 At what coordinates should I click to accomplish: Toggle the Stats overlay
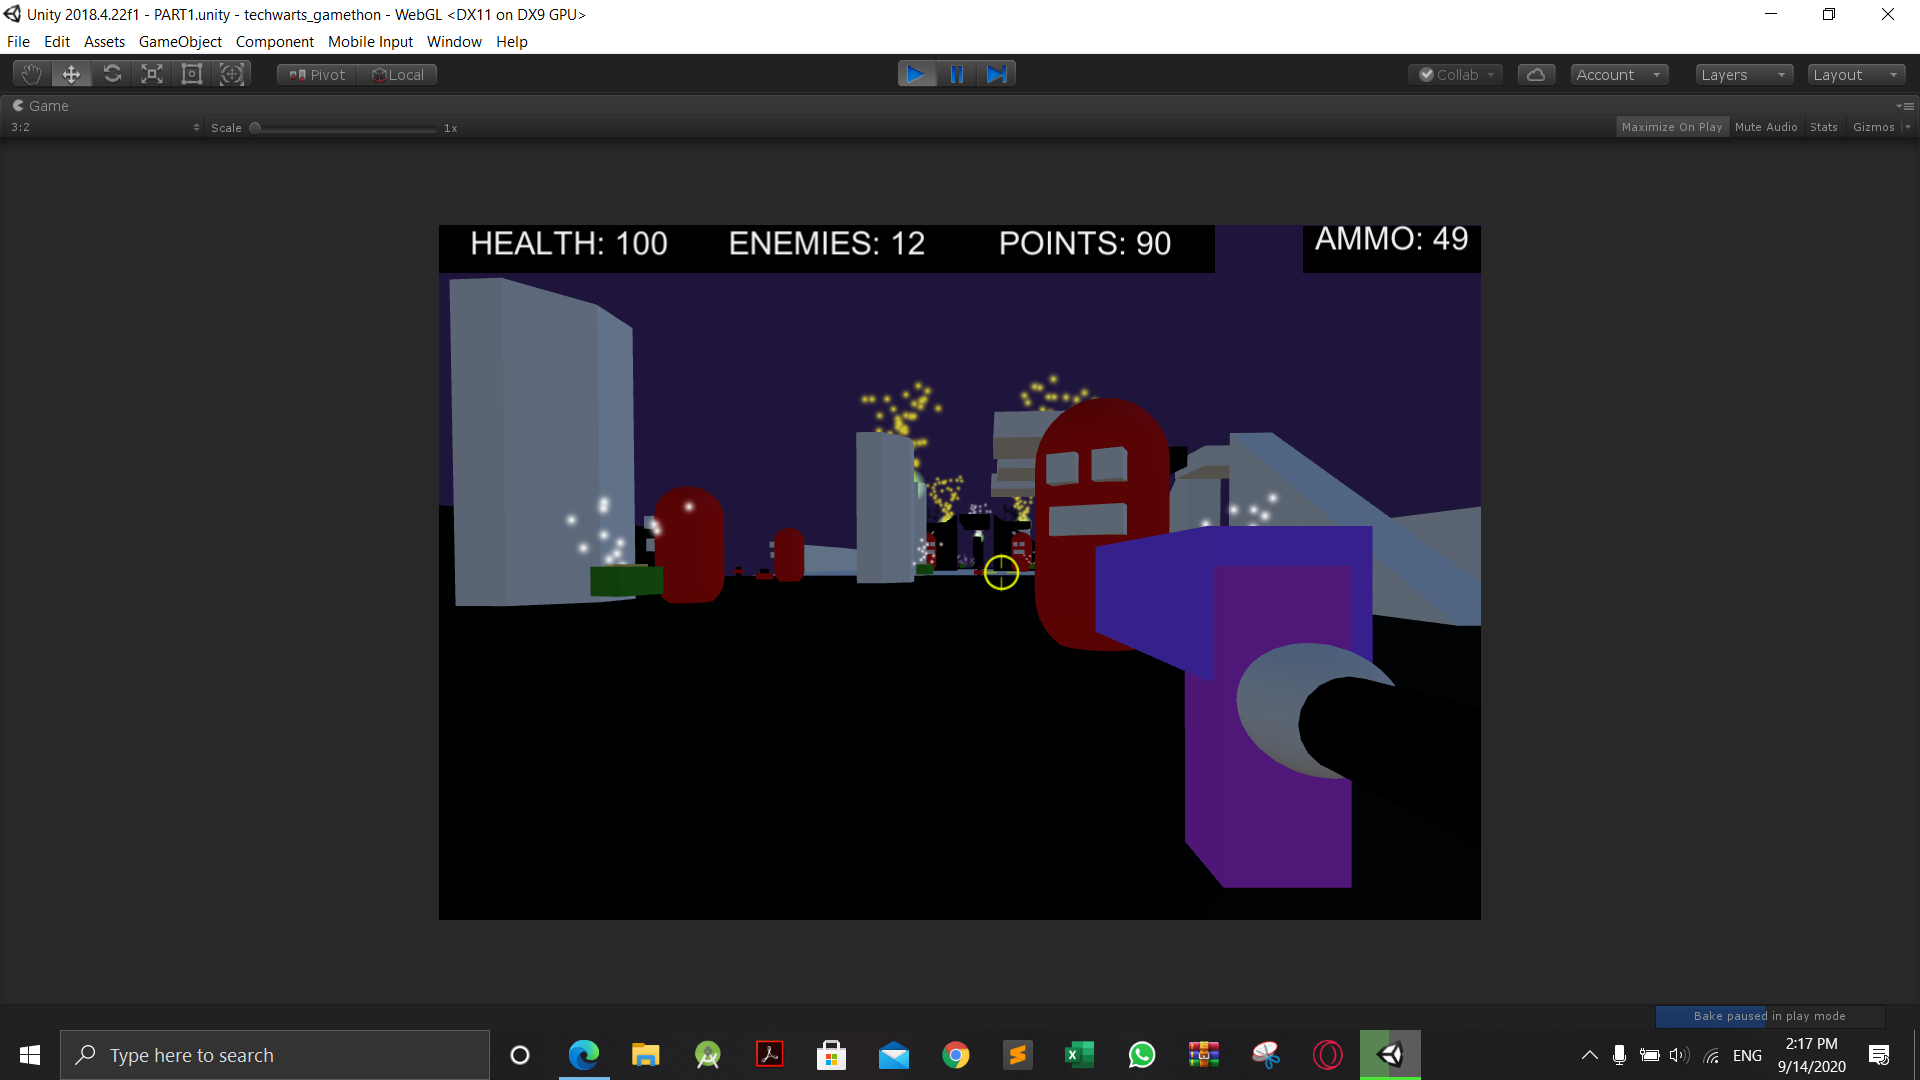[x=1823, y=127]
